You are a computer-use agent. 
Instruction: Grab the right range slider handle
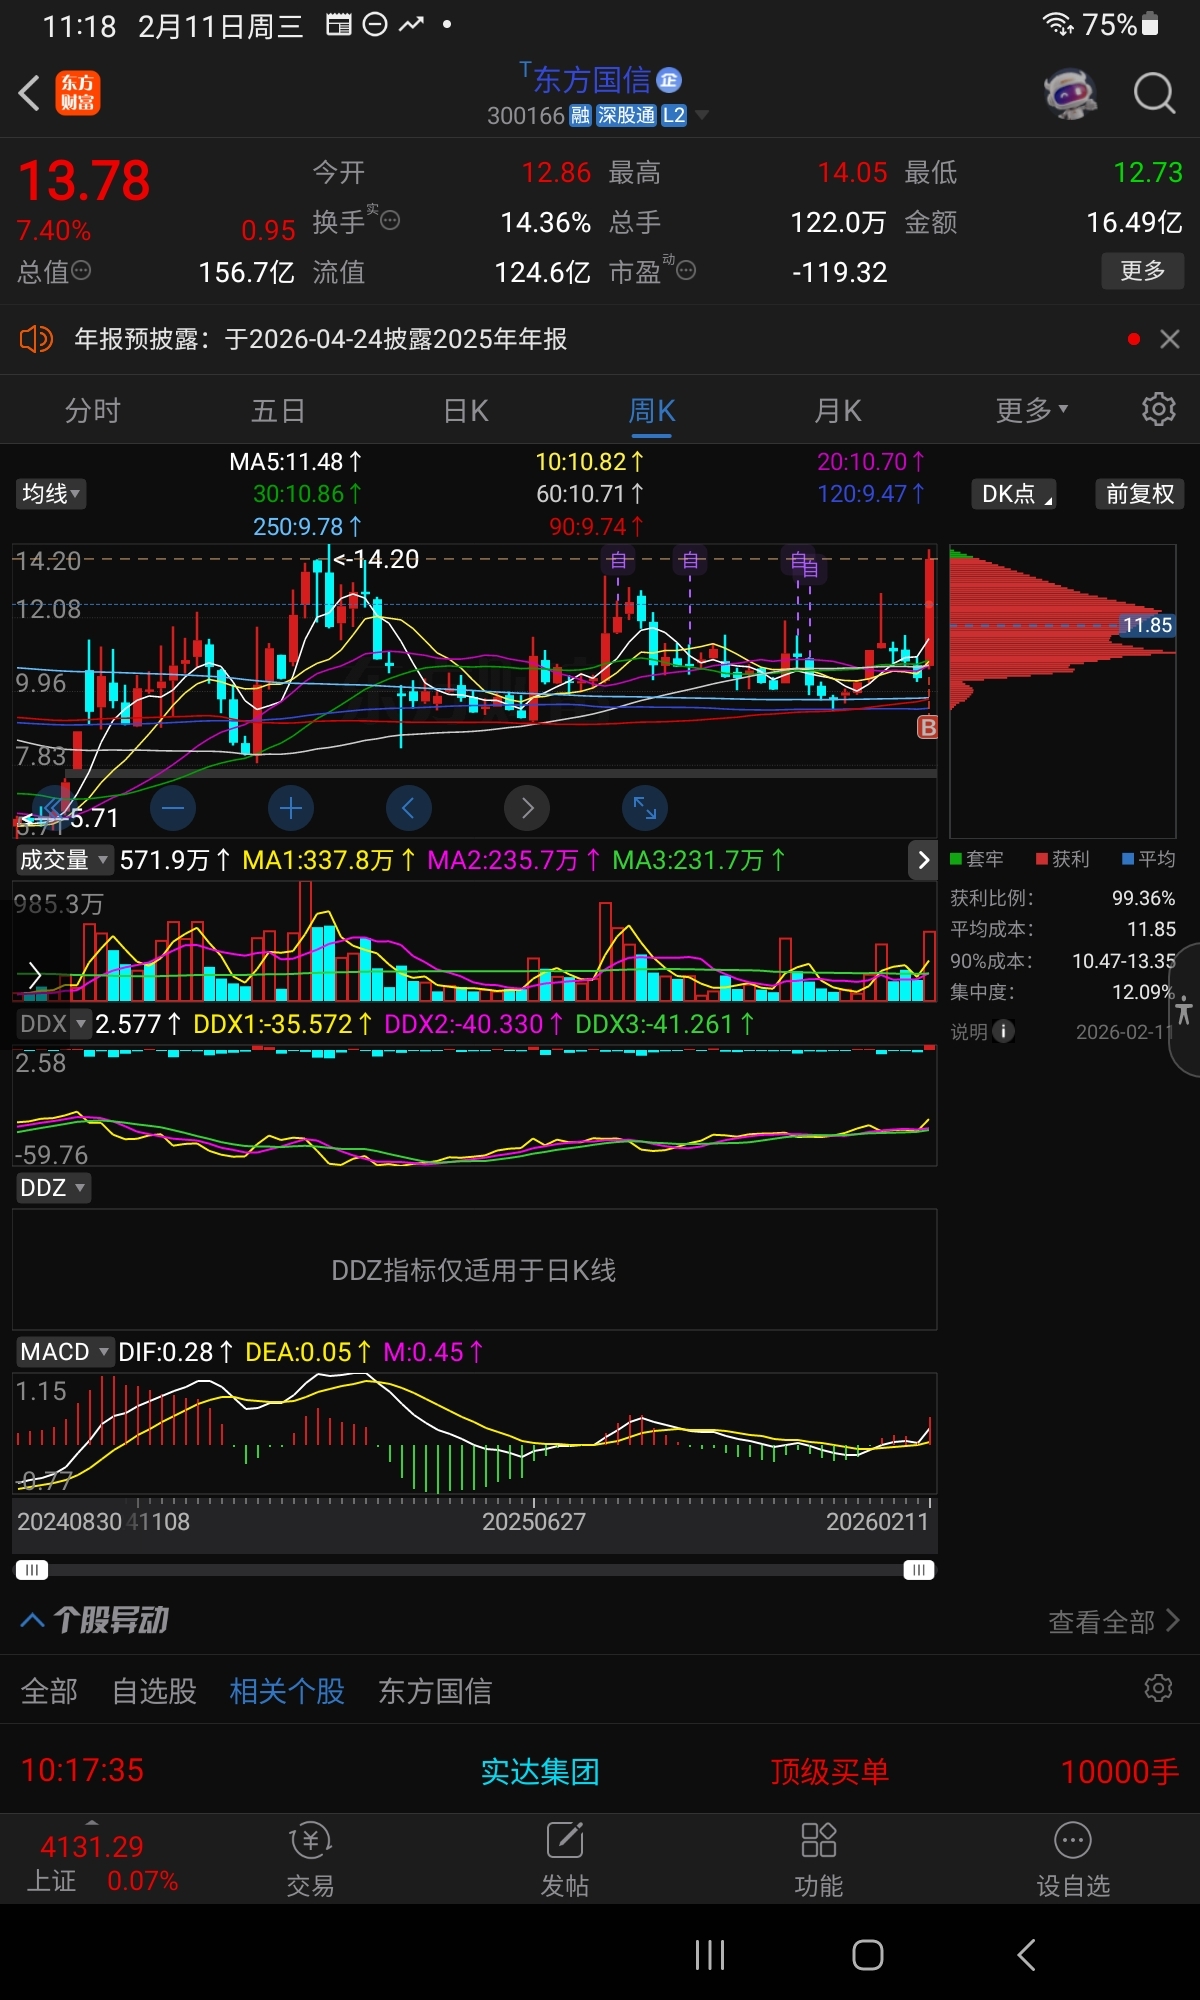pyautogui.click(x=918, y=1569)
